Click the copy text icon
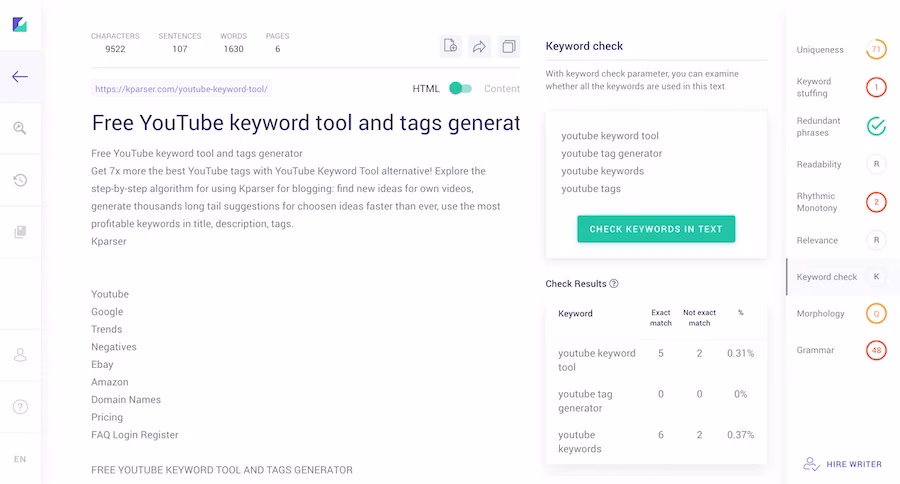This screenshot has width=900, height=484. [x=509, y=46]
